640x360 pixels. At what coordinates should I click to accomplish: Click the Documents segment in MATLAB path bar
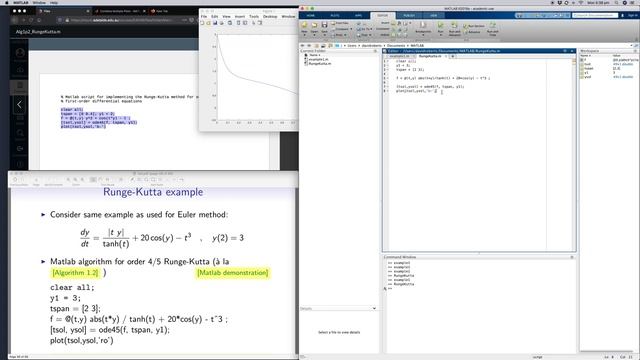(x=396, y=45)
